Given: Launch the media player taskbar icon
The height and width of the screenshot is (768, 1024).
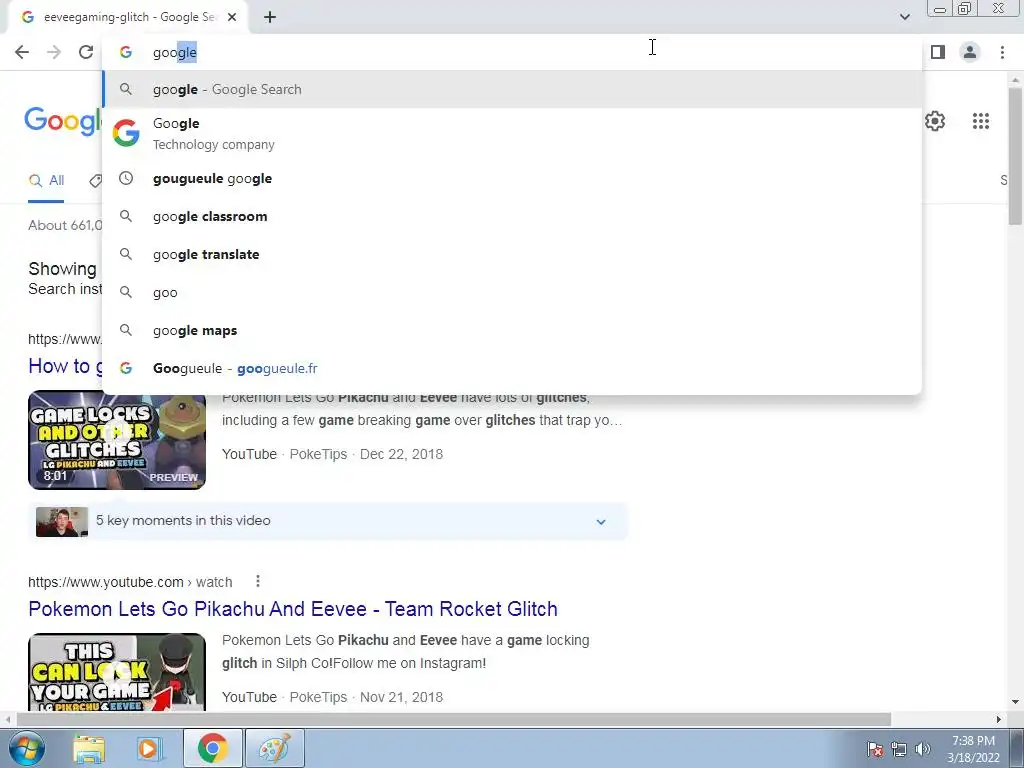Looking at the screenshot, I should pyautogui.click(x=150, y=748).
